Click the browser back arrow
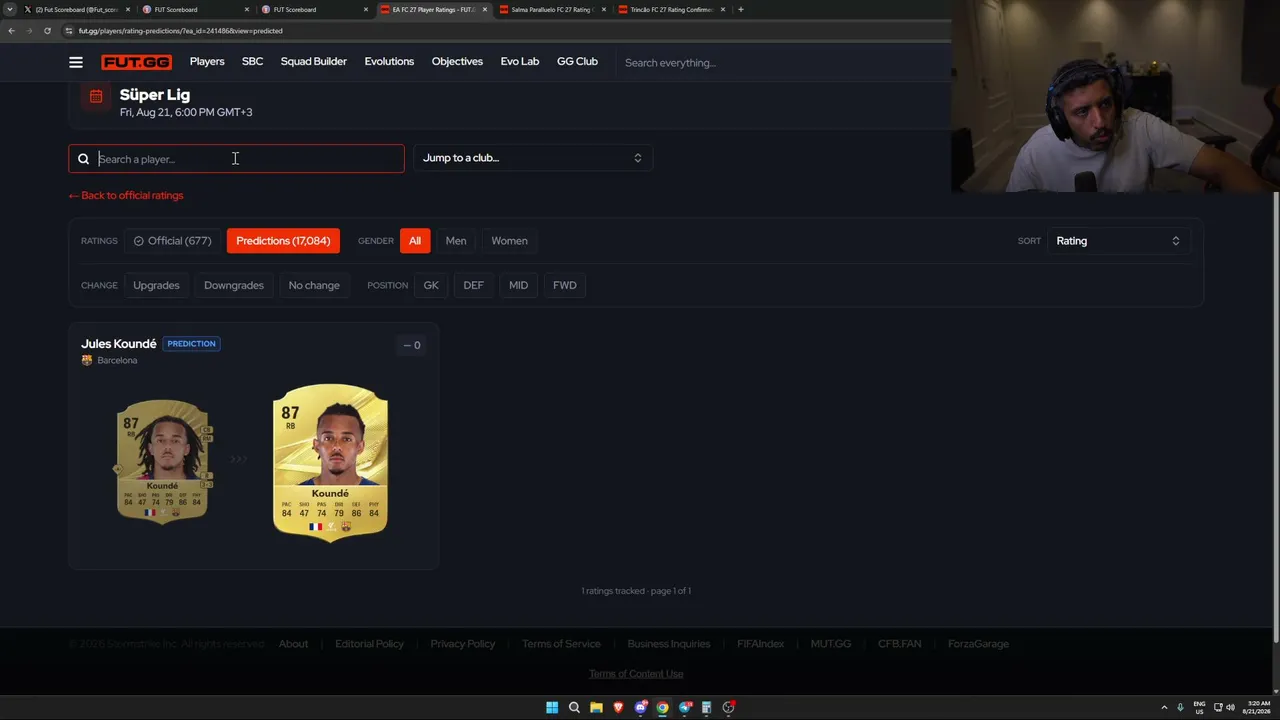 click(x=11, y=31)
